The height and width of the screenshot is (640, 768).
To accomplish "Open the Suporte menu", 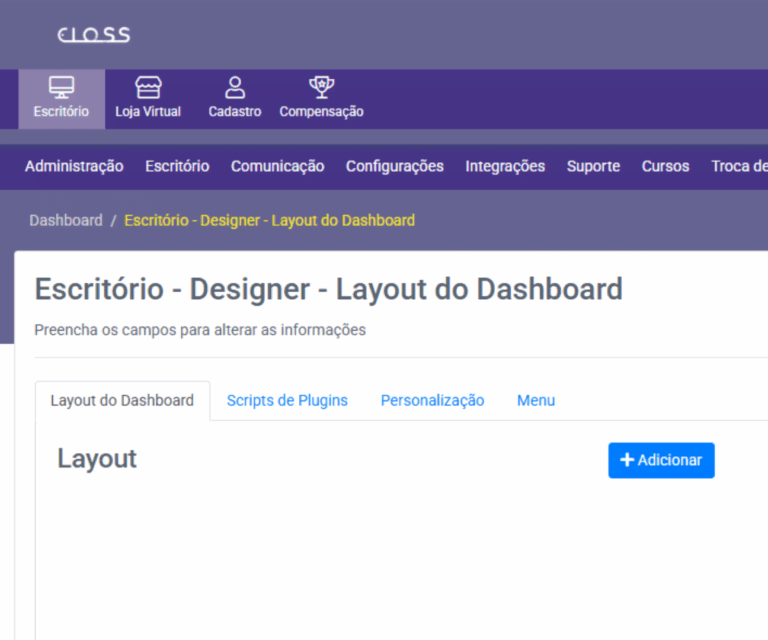I will coord(593,166).
